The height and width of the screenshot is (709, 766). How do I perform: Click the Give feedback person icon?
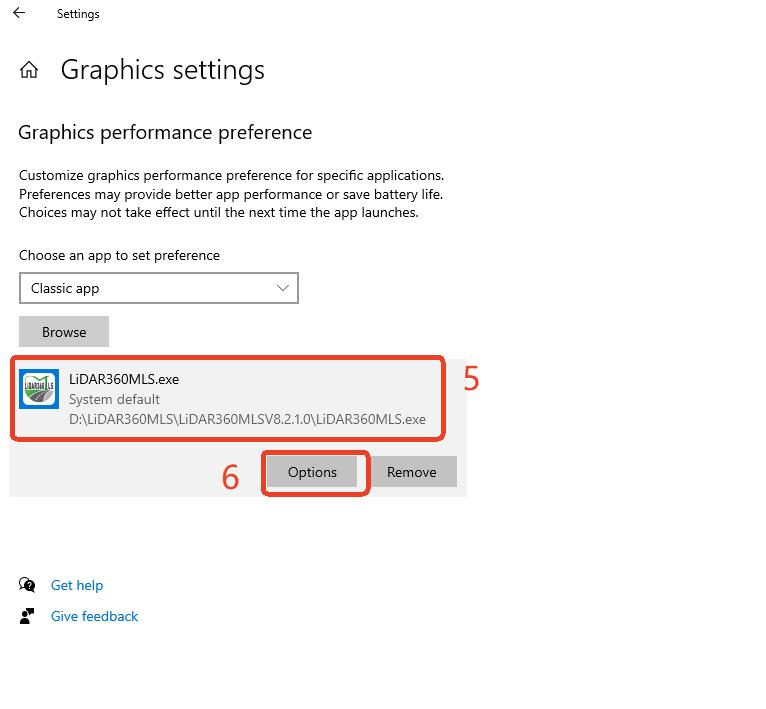point(27,616)
